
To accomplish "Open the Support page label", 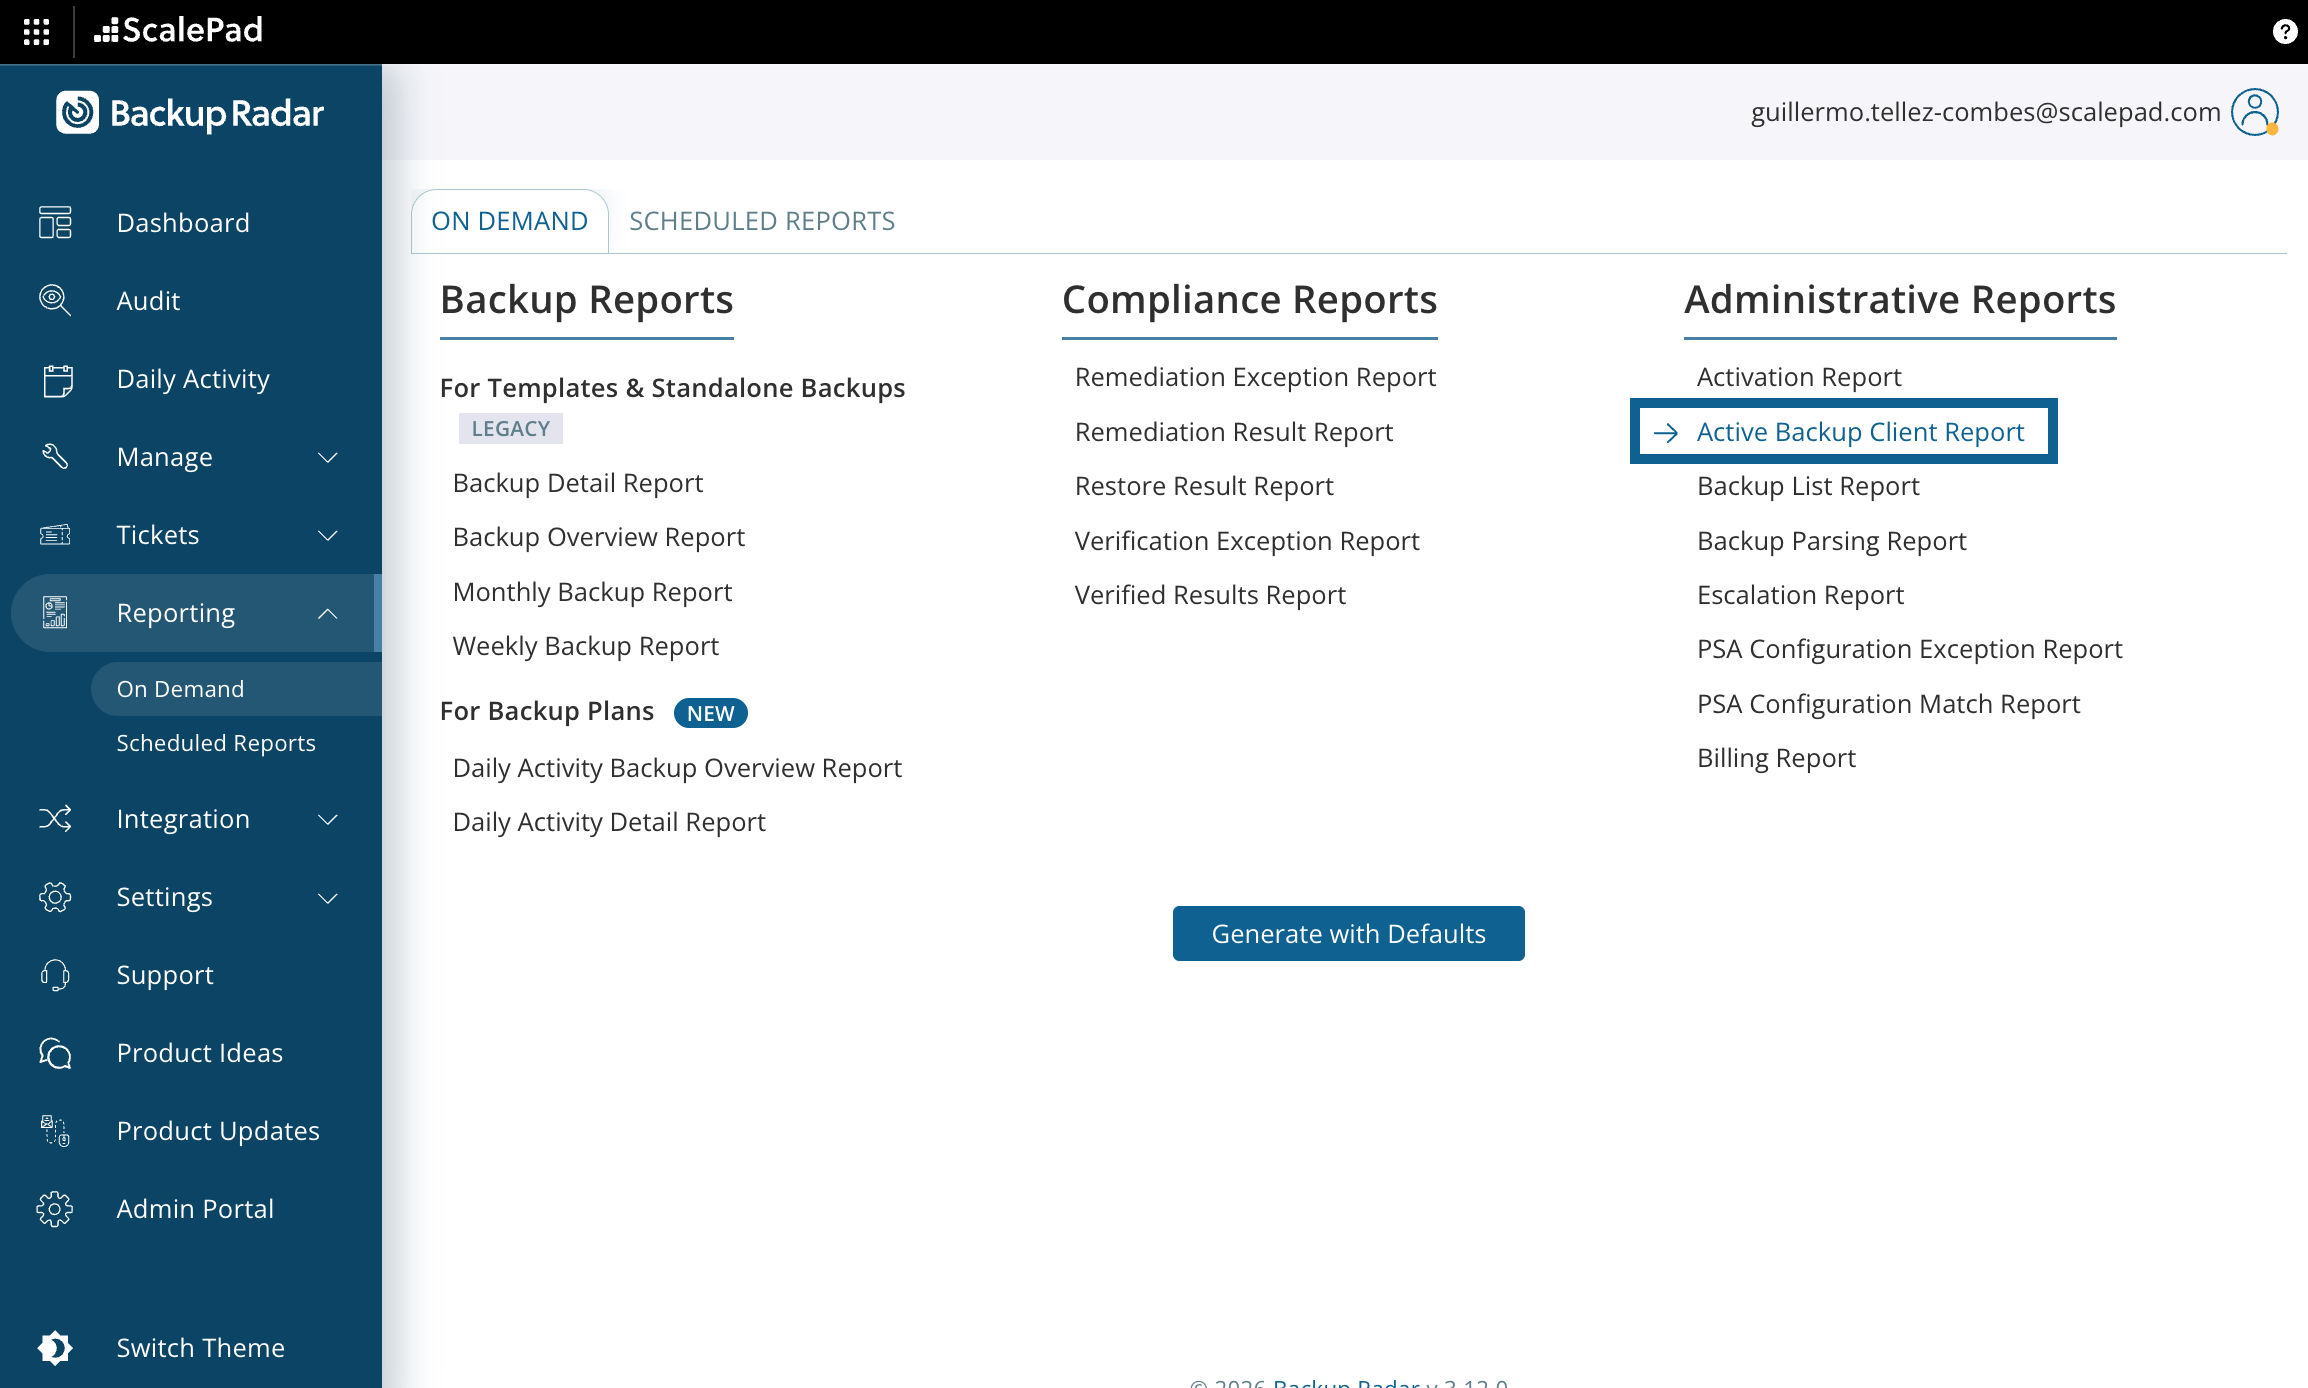I will tap(165, 975).
